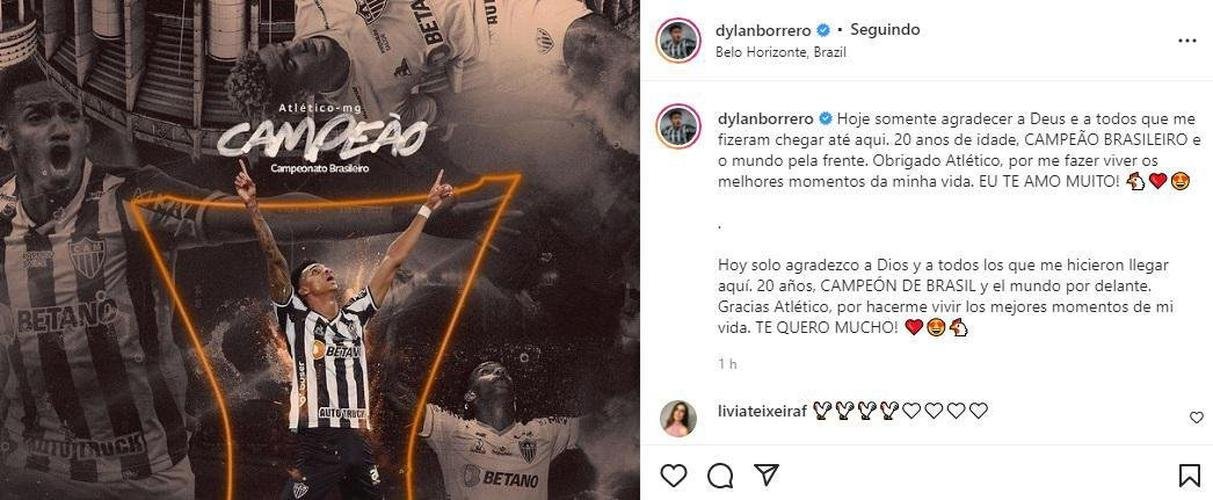
Task: Open three-dot more options menu
Action: 1187,41
